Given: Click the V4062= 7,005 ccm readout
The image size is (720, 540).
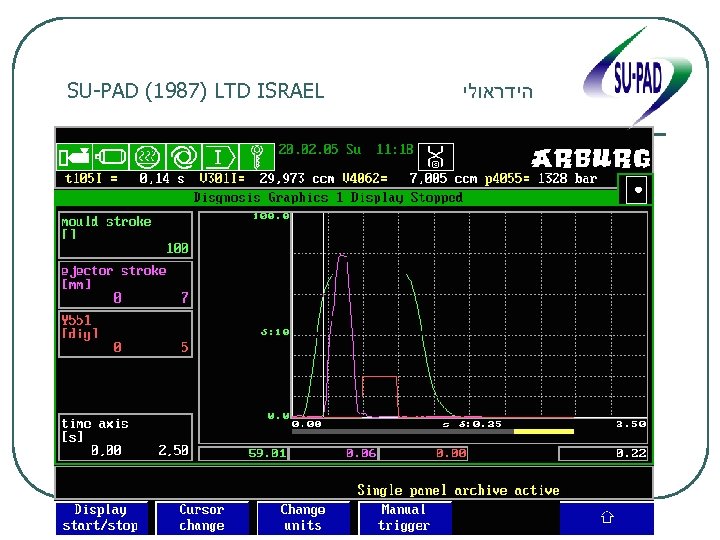Looking at the screenshot, I should (410, 179).
